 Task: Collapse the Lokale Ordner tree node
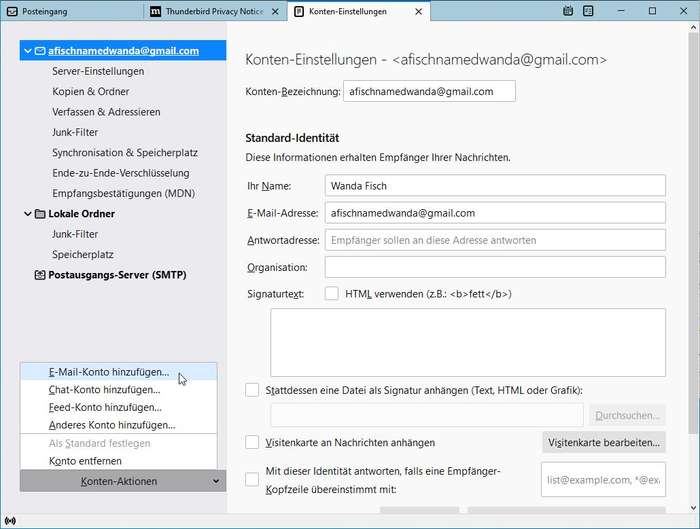pyautogui.click(x=27, y=214)
